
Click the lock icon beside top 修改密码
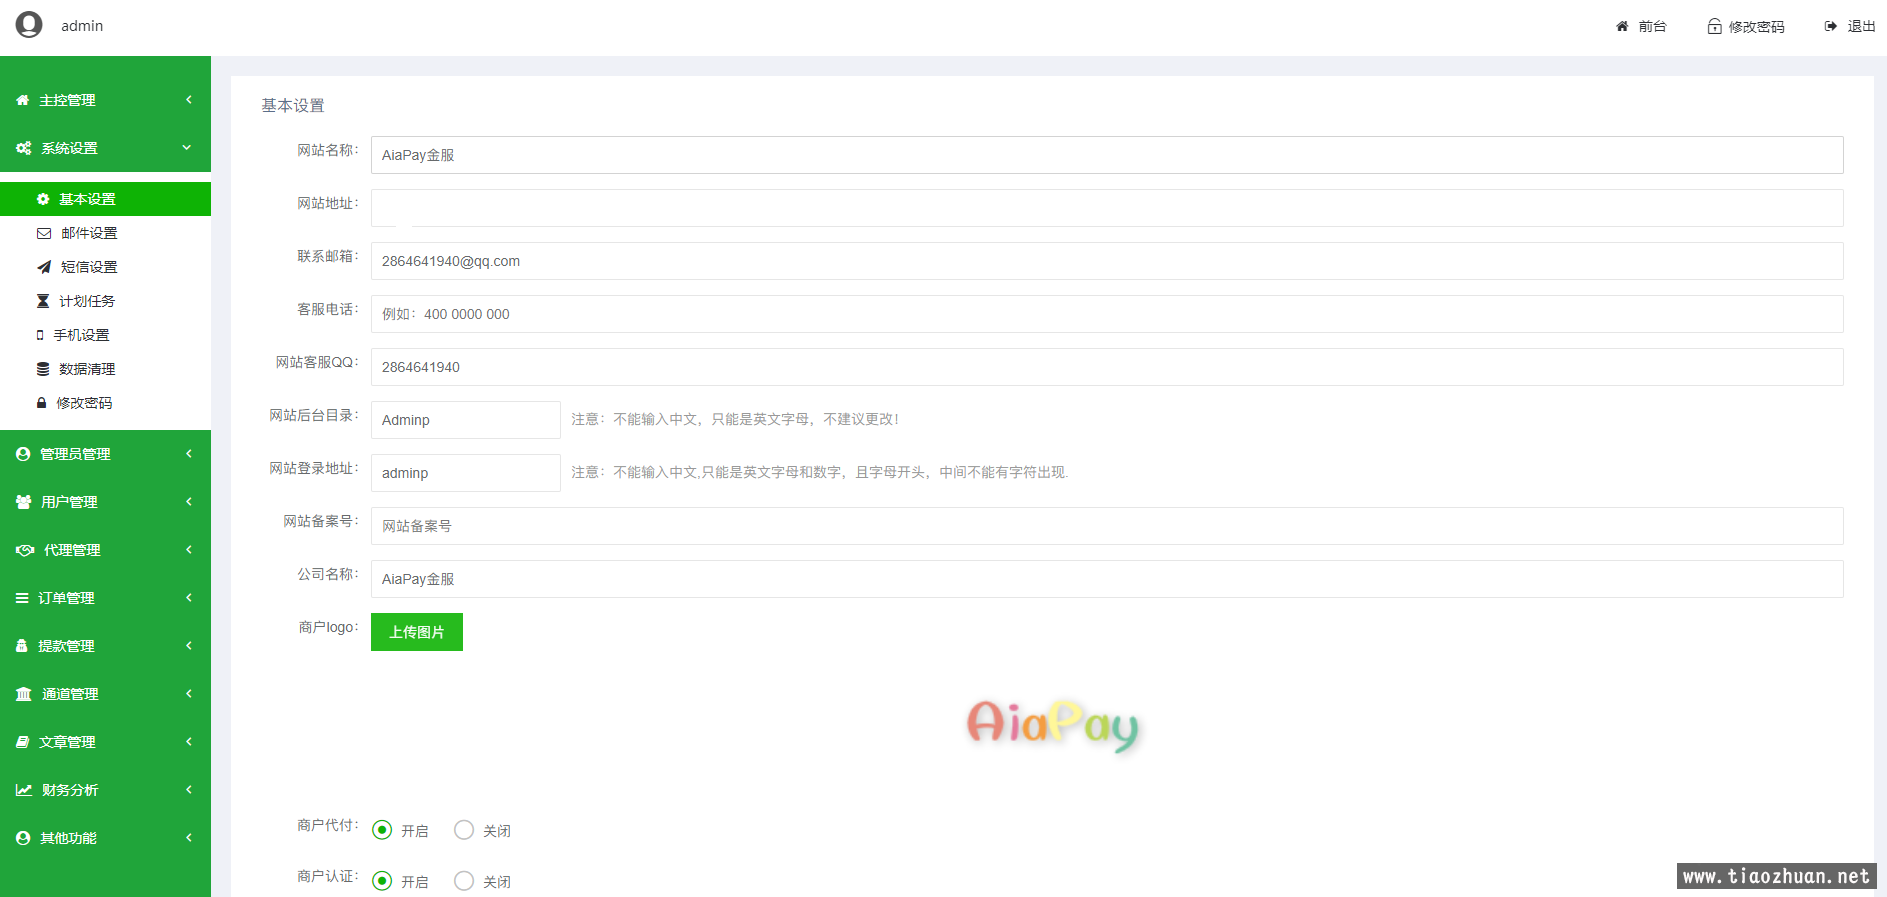point(1714,26)
